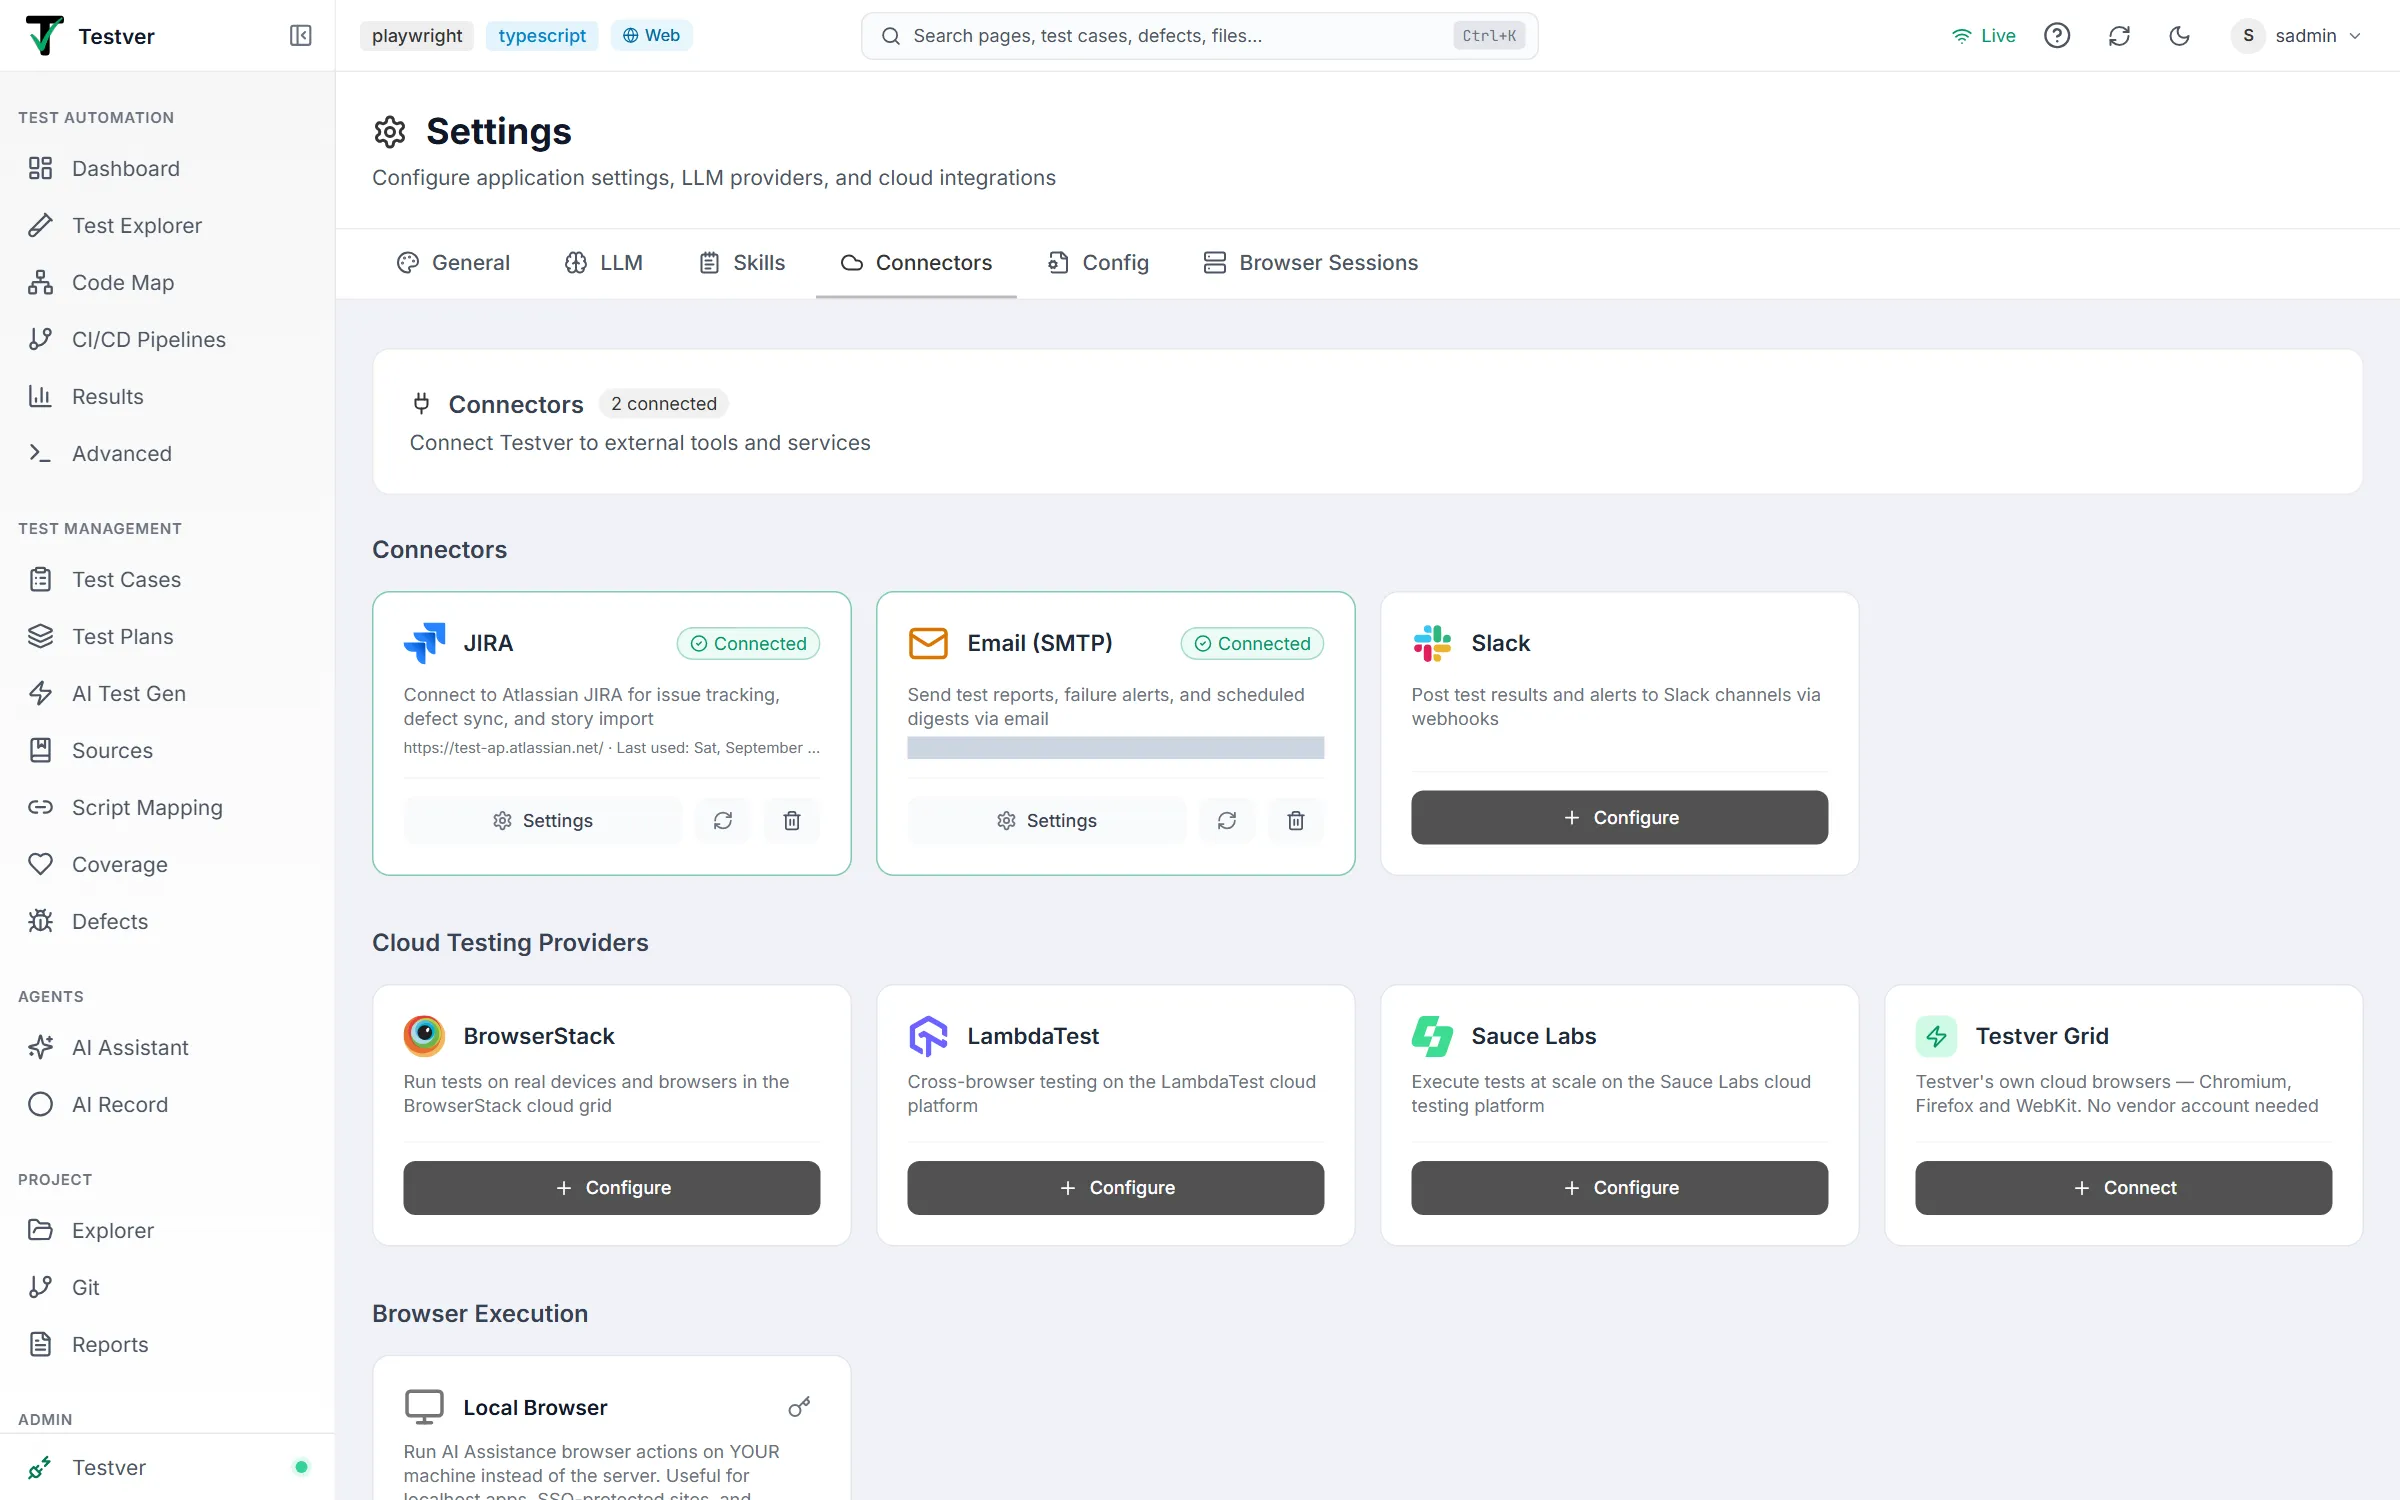This screenshot has width=2400, height=1500.
Task: Open Test Explorer in sidebar
Action: 167,225
